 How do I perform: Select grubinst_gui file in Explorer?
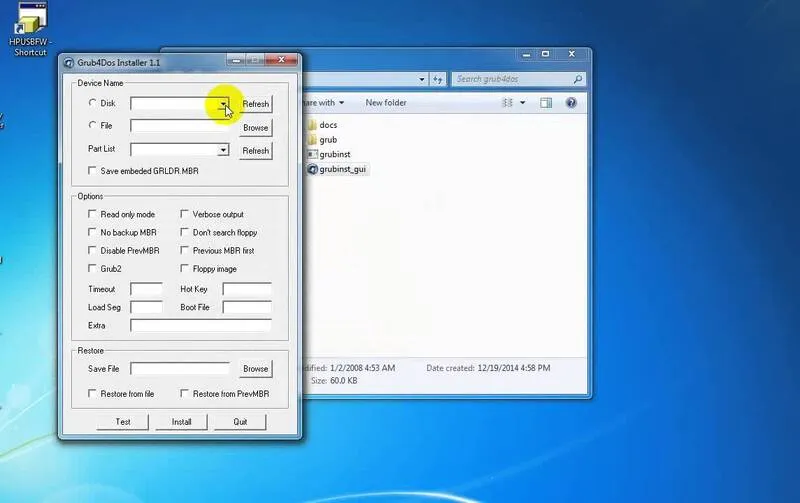[x=337, y=169]
